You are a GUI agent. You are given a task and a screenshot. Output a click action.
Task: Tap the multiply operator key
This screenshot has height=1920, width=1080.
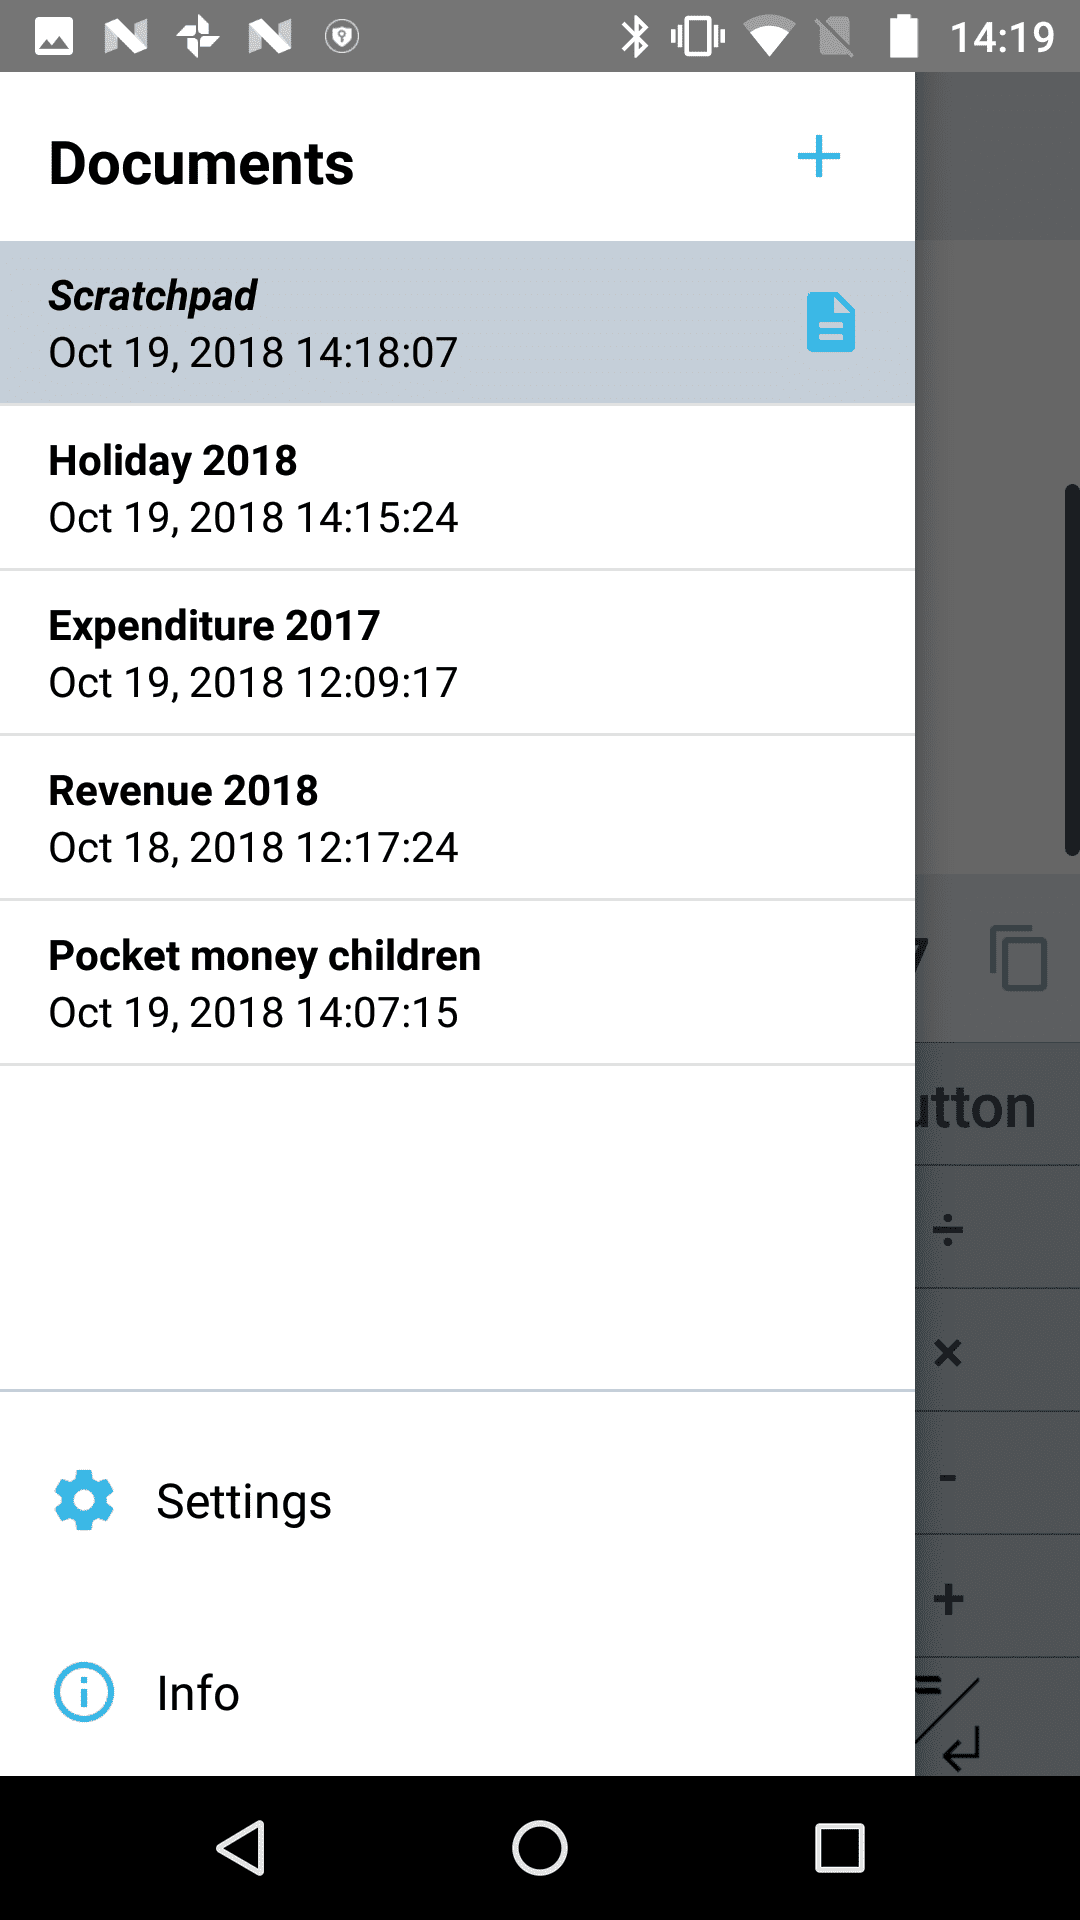point(948,1352)
